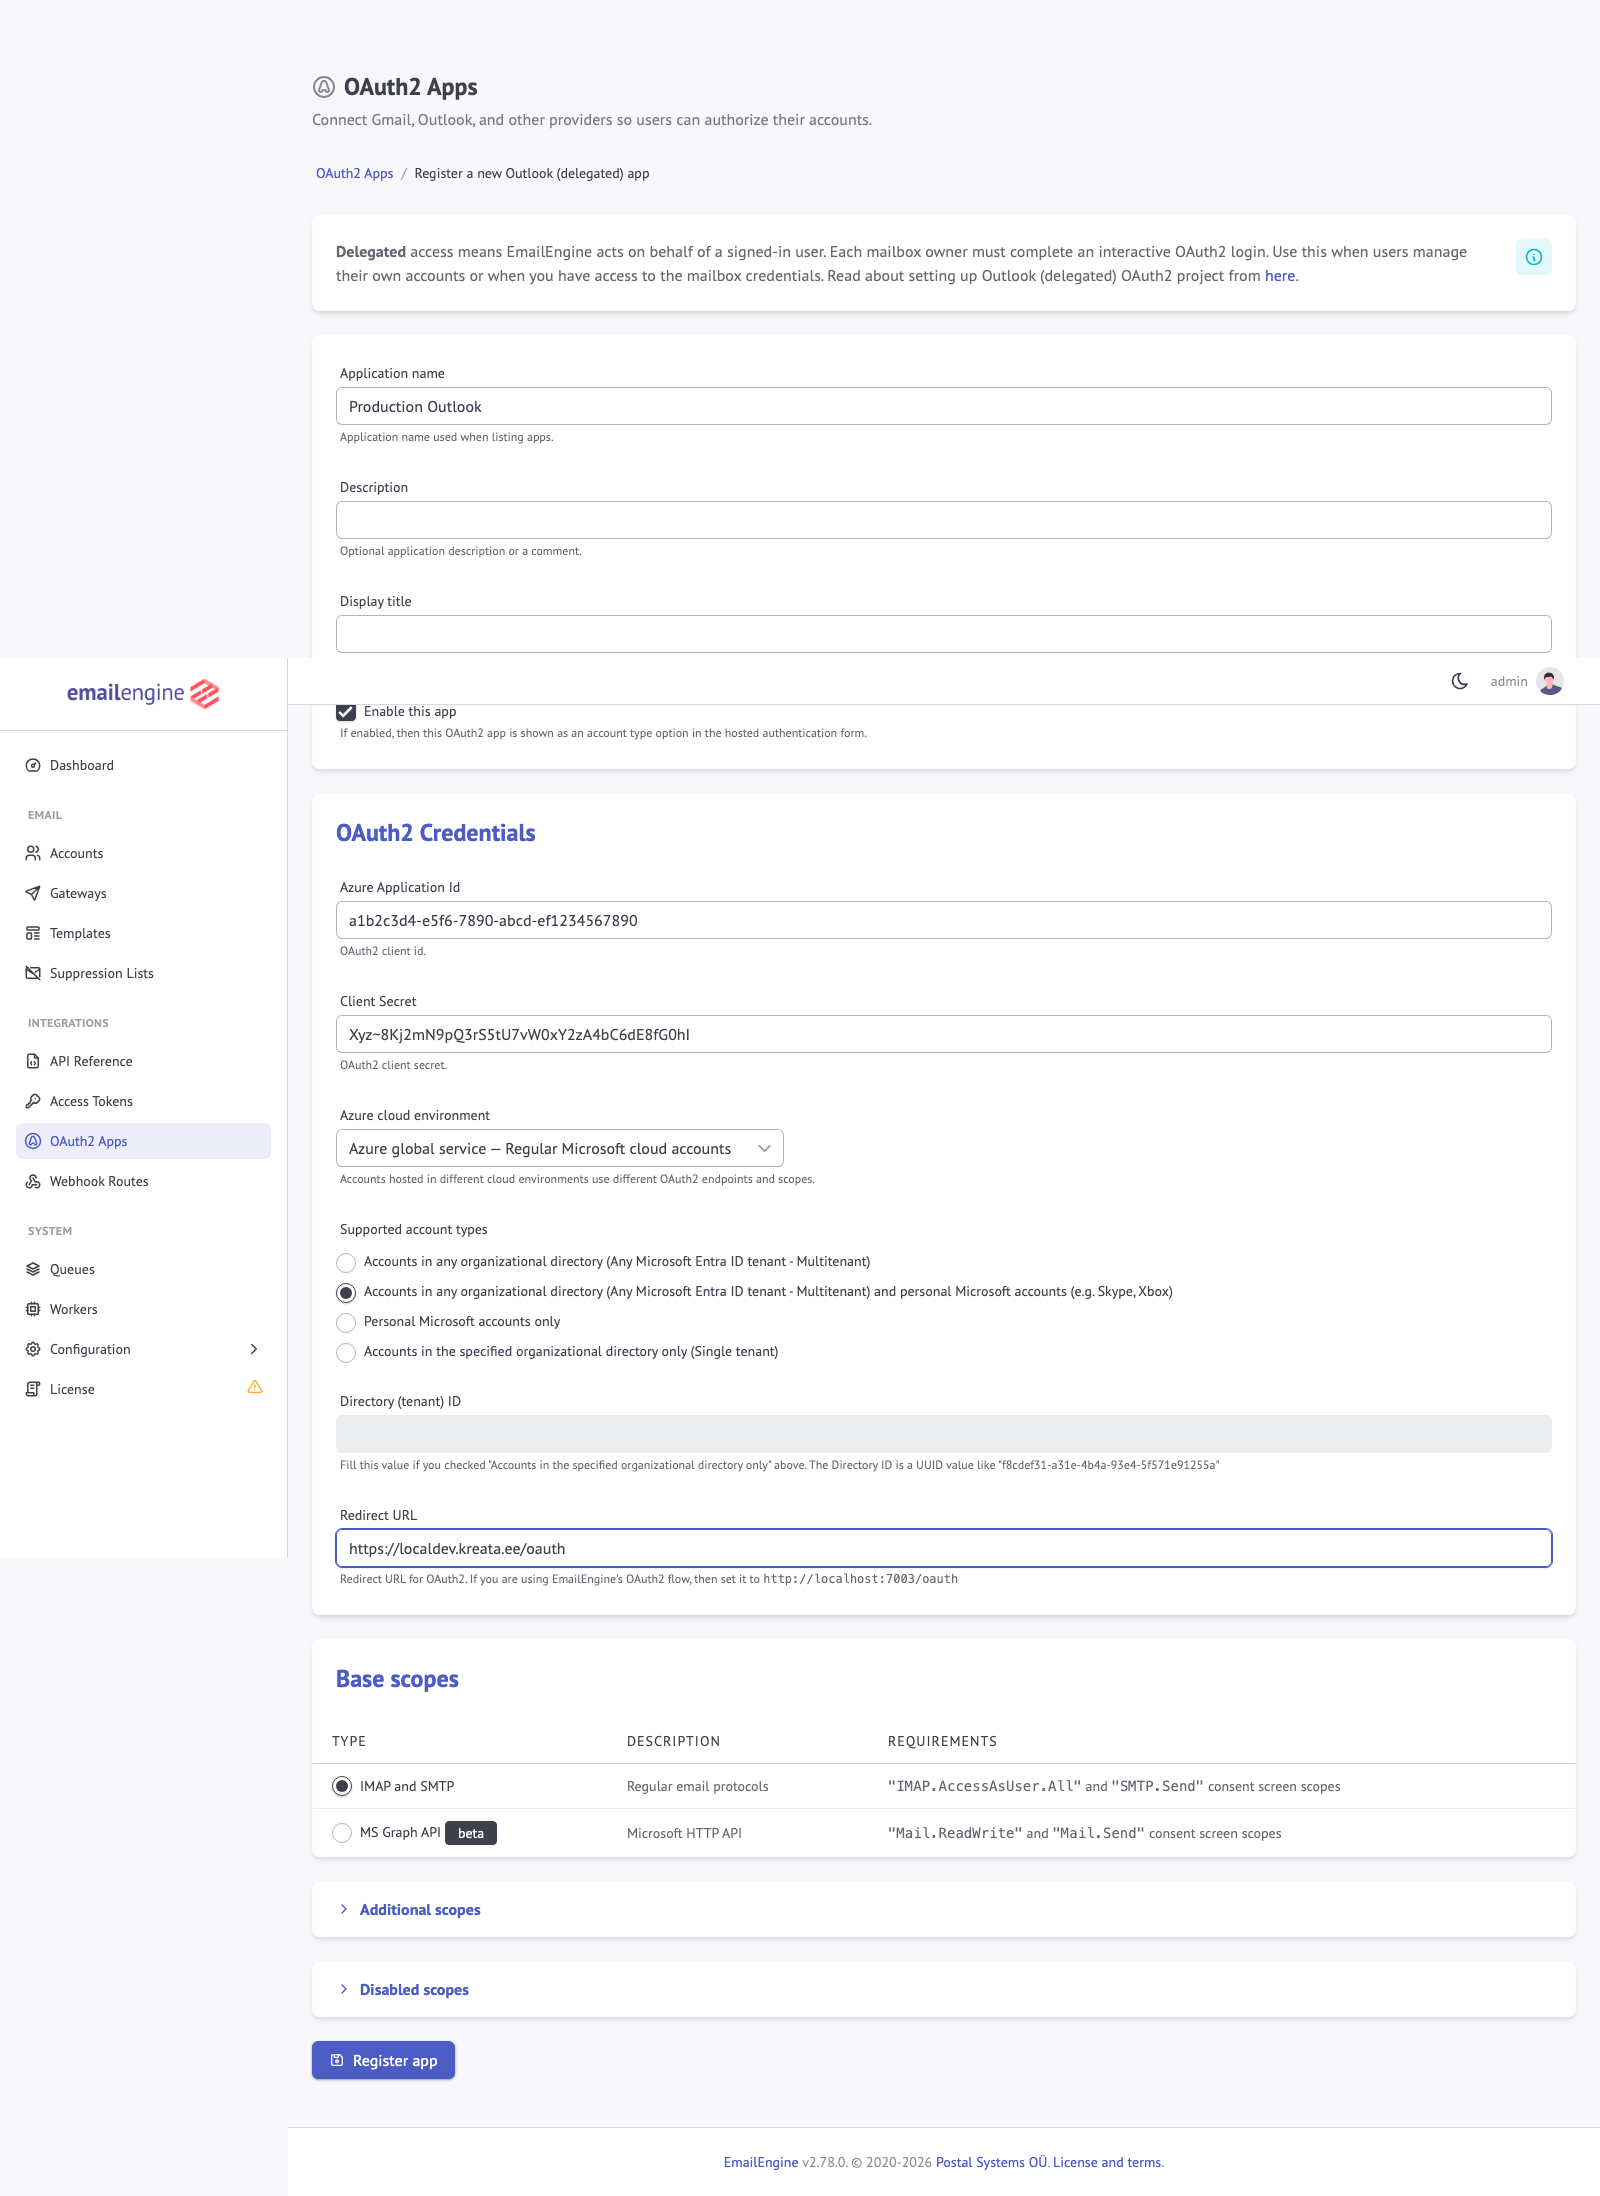
Task: Select Single tenant account type
Action: coord(346,1352)
